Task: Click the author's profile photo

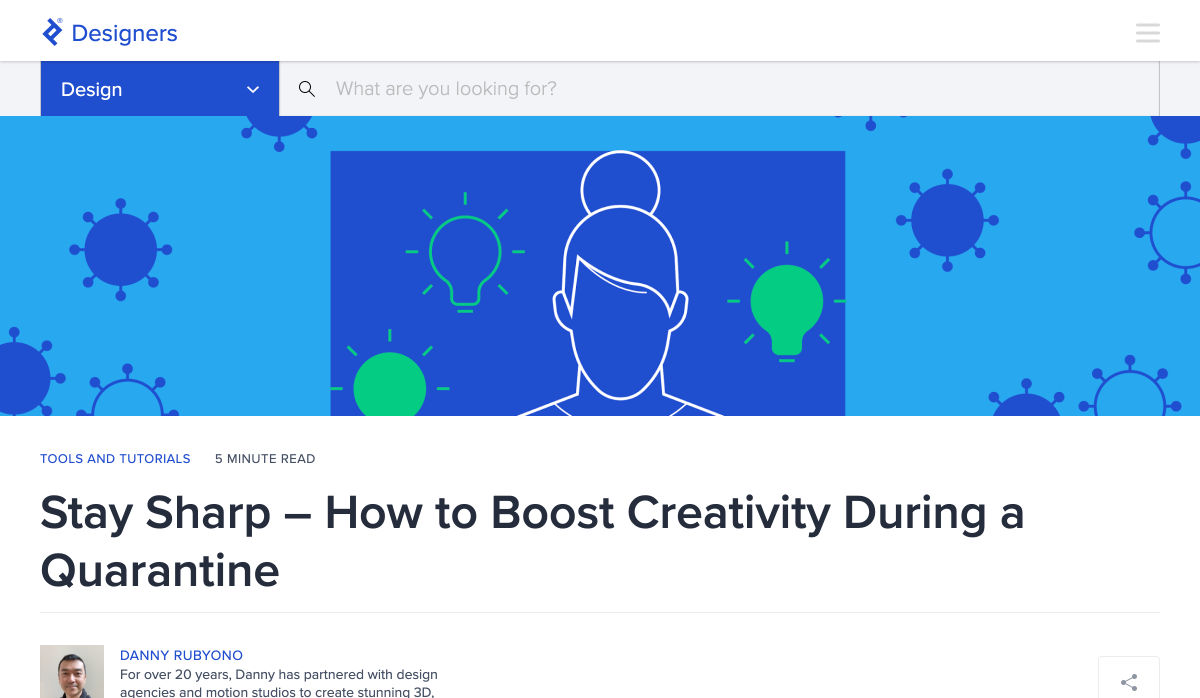Action: coord(72,671)
